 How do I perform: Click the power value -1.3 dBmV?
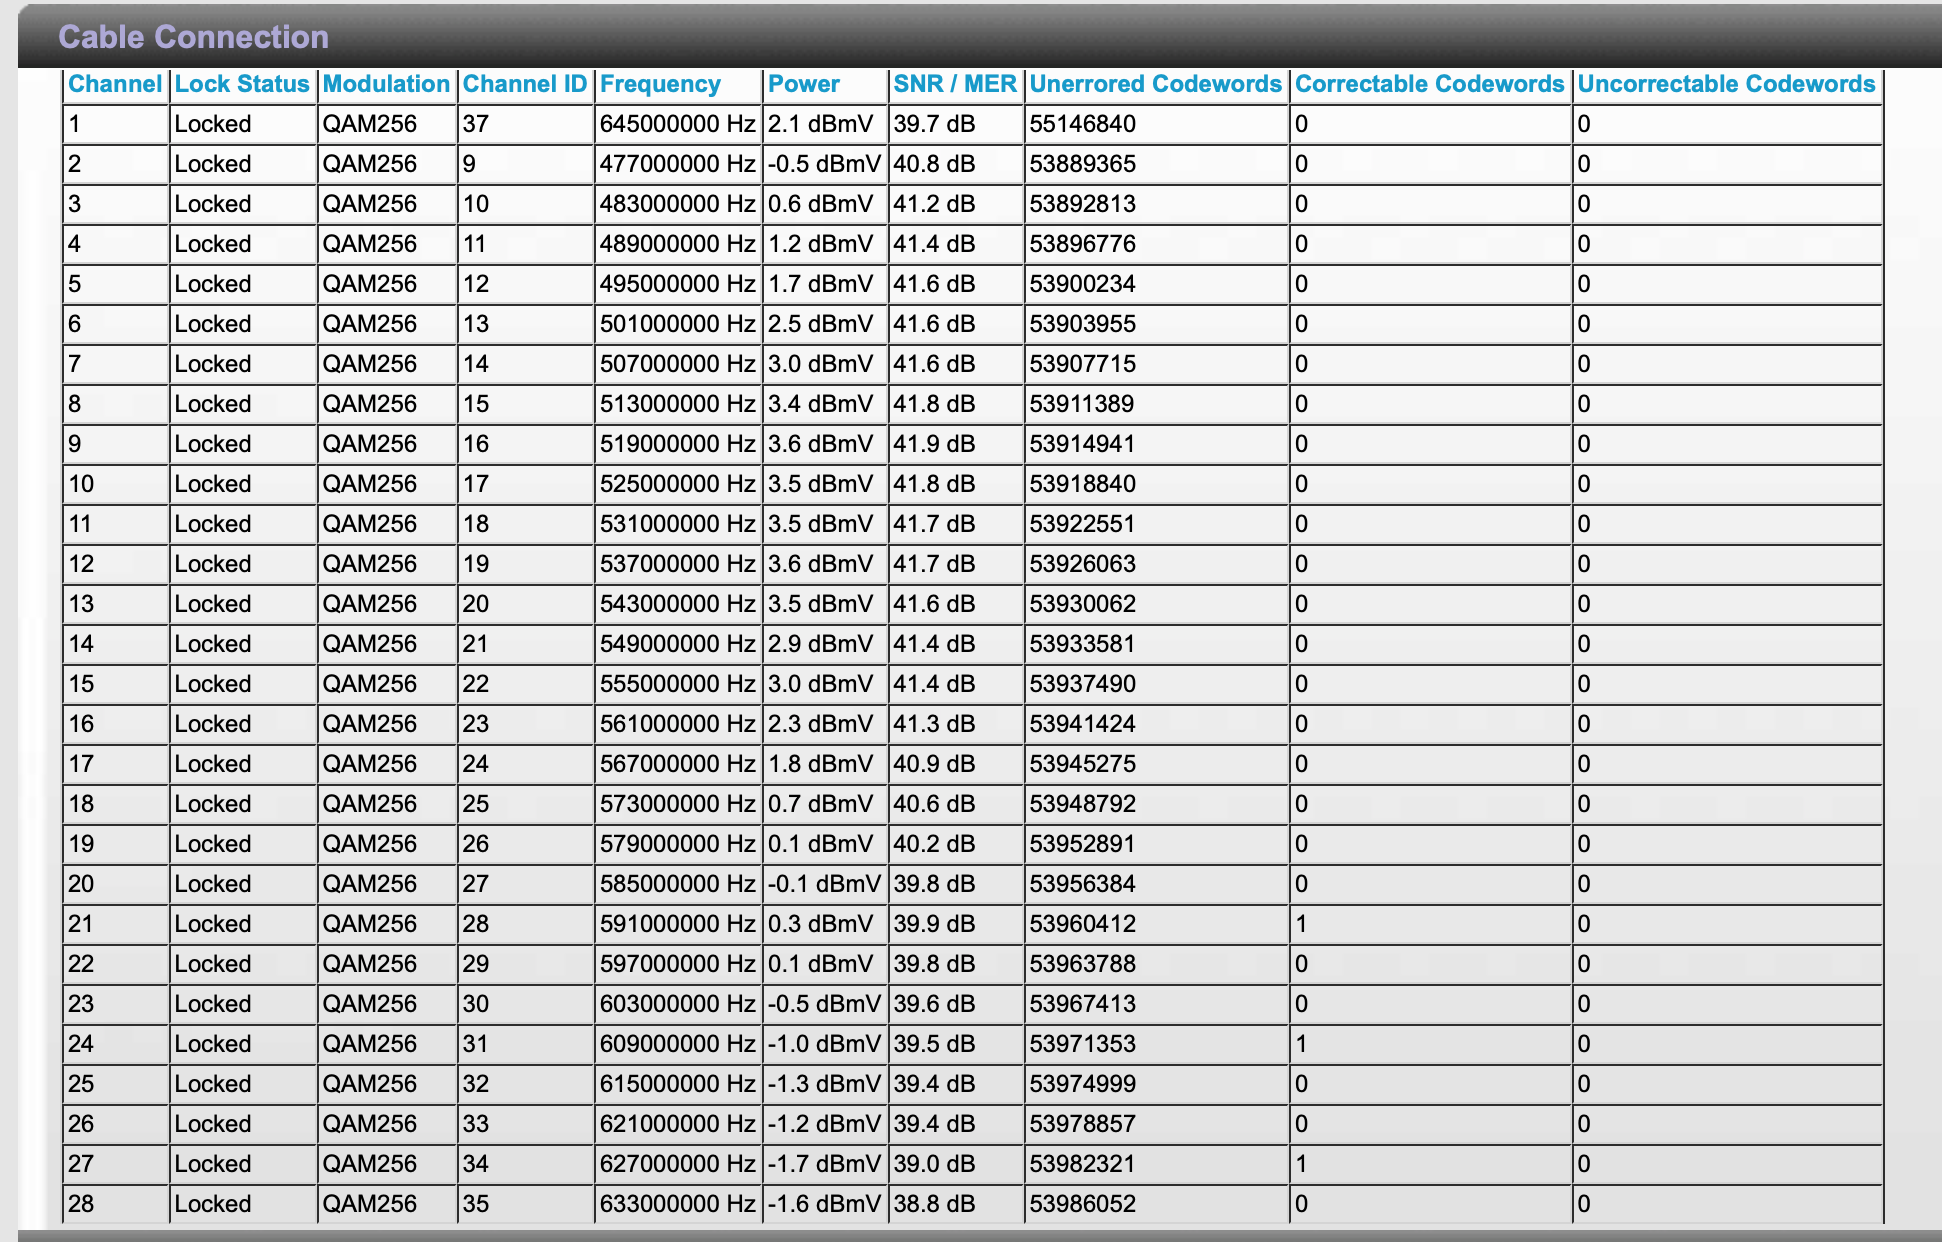pos(824,1084)
